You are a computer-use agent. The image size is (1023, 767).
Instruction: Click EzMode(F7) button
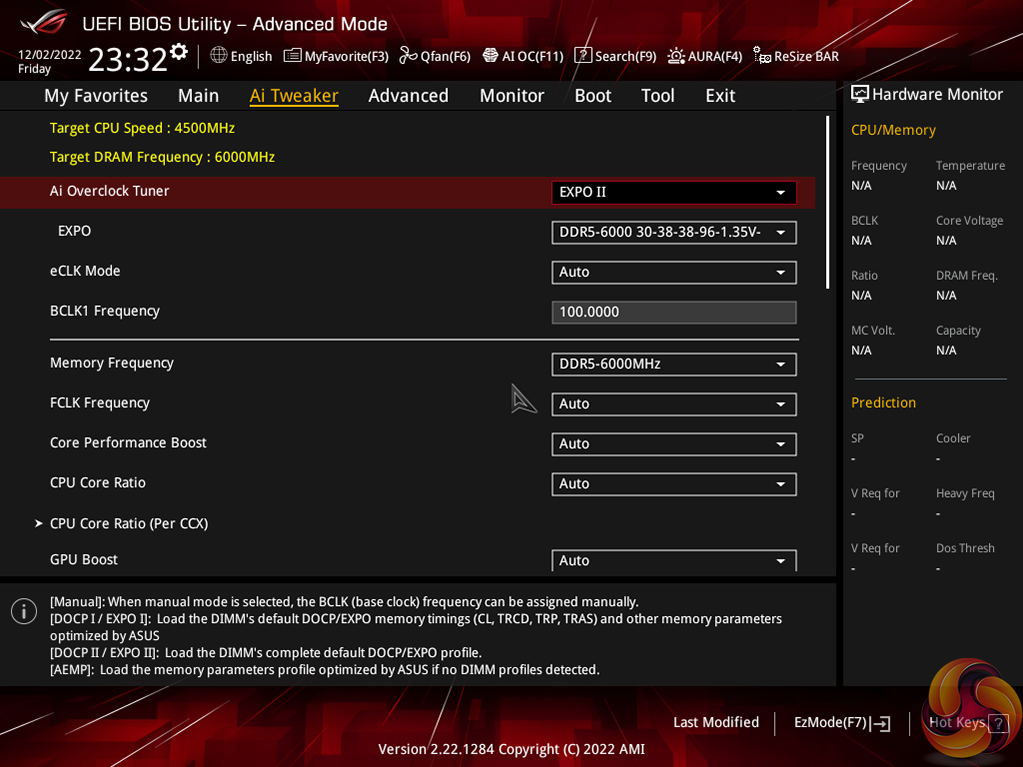click(x=841, y=722)
